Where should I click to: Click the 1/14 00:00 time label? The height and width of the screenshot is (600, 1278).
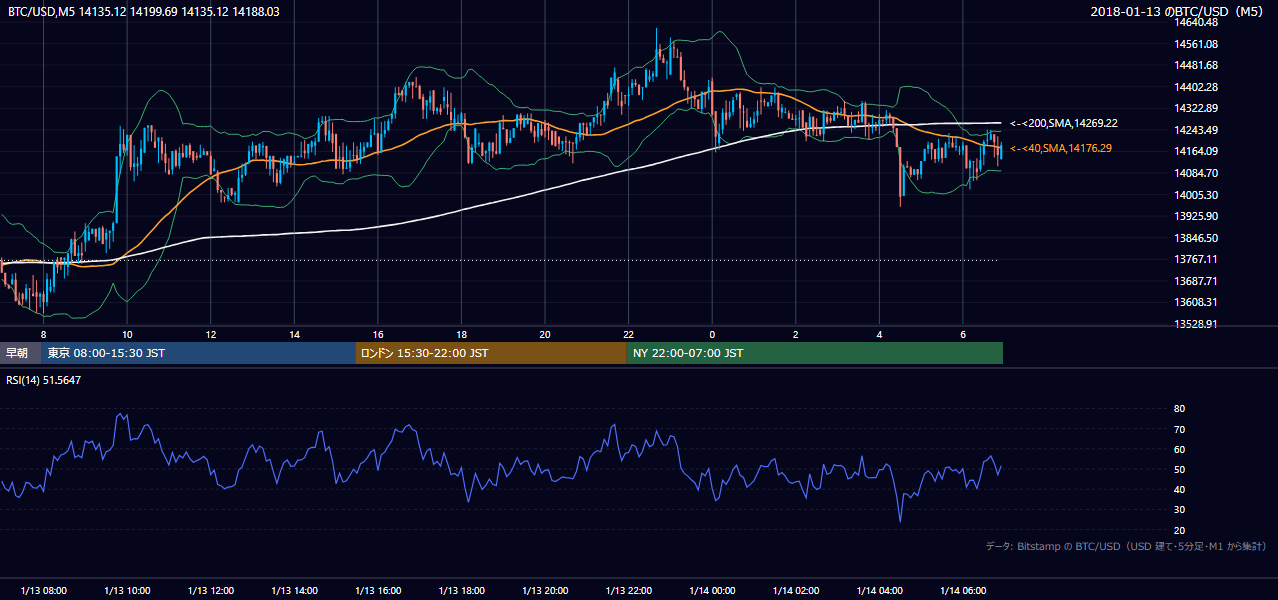[x=711, y=590]
